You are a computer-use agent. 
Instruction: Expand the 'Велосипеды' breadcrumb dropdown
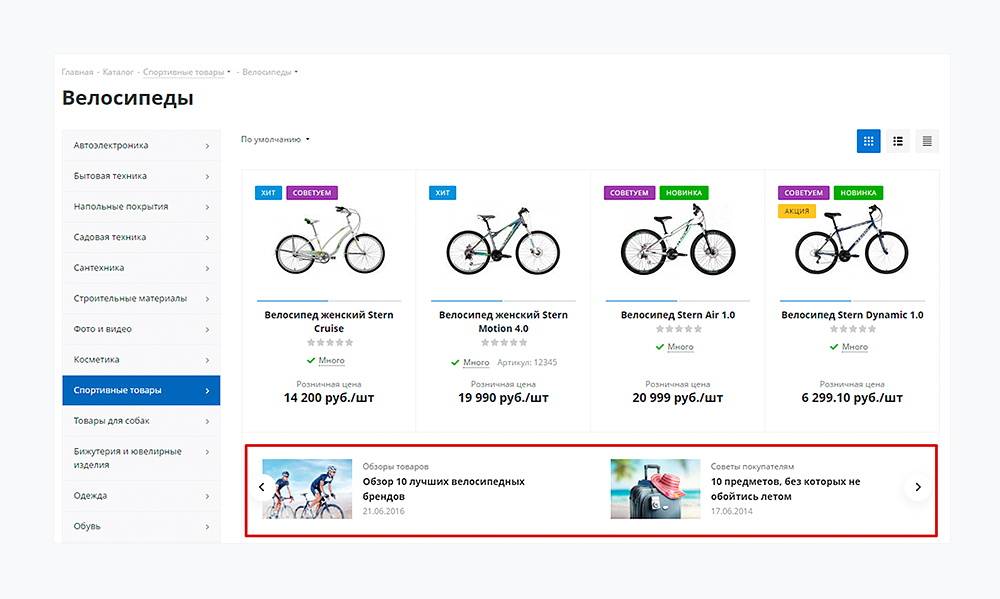click(x=297, y=72)
